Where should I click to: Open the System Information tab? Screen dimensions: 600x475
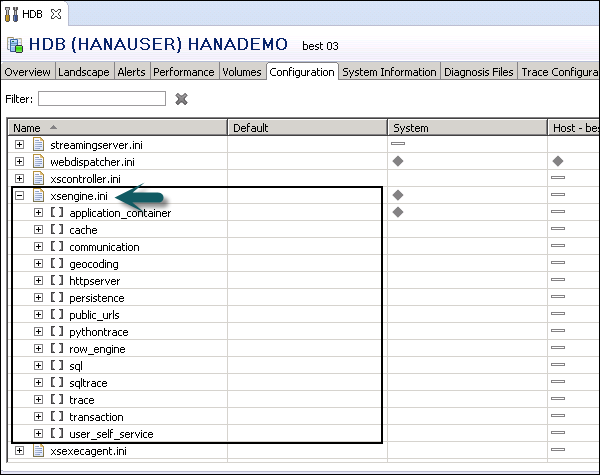(389, 72)
